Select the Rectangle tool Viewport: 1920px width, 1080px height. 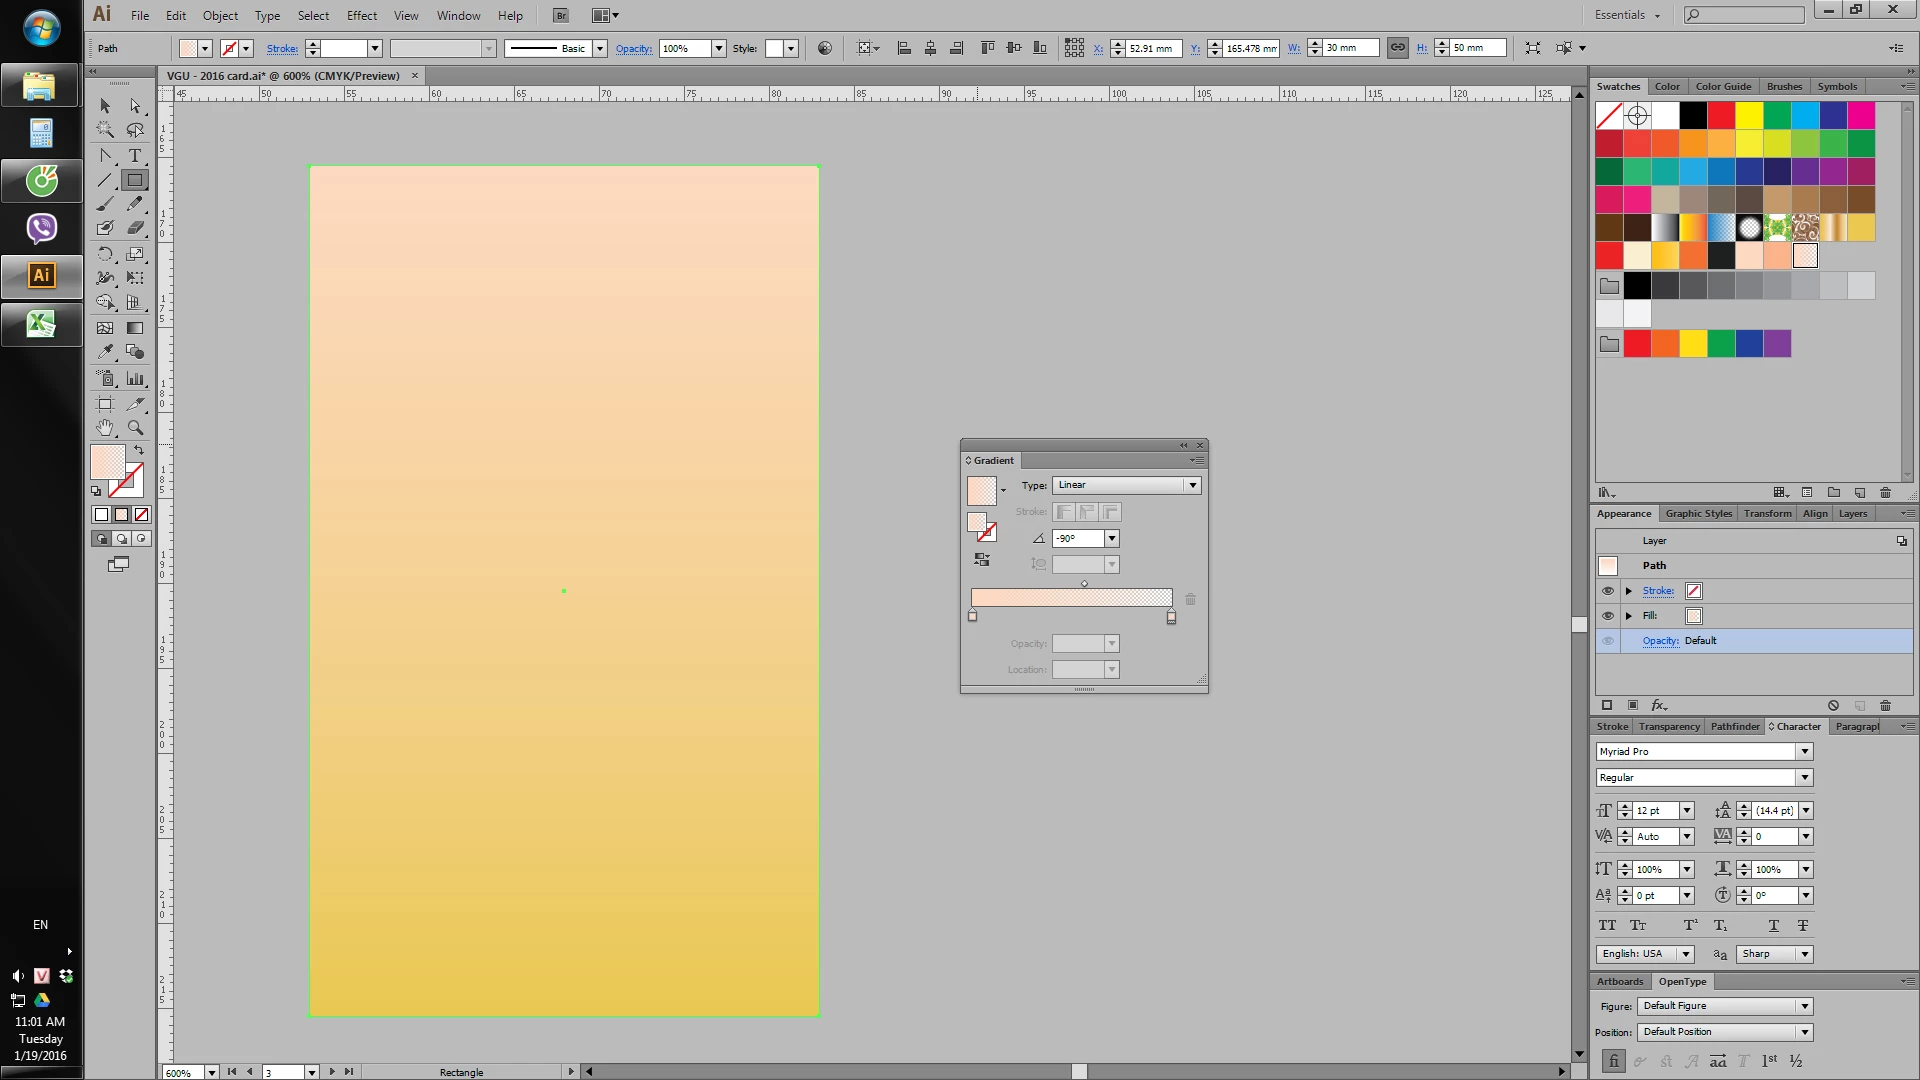point(135,181)
